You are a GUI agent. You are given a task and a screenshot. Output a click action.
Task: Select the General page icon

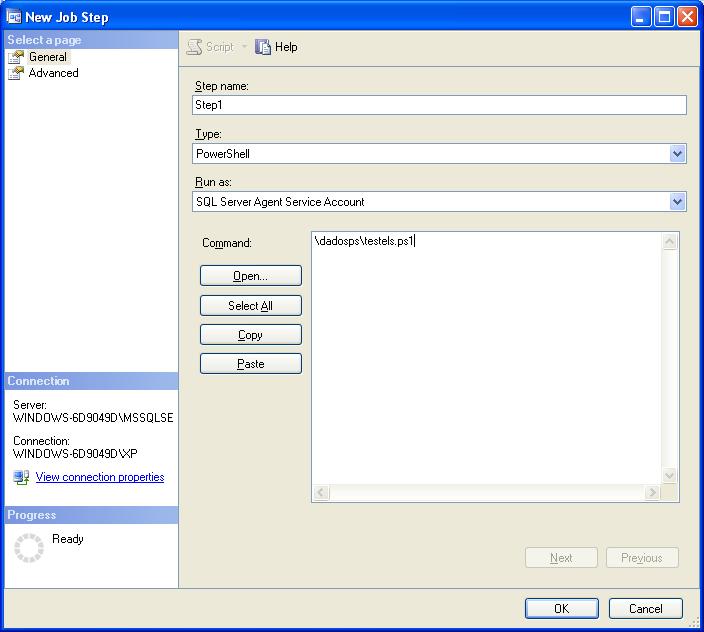click(x=16, y=57)
